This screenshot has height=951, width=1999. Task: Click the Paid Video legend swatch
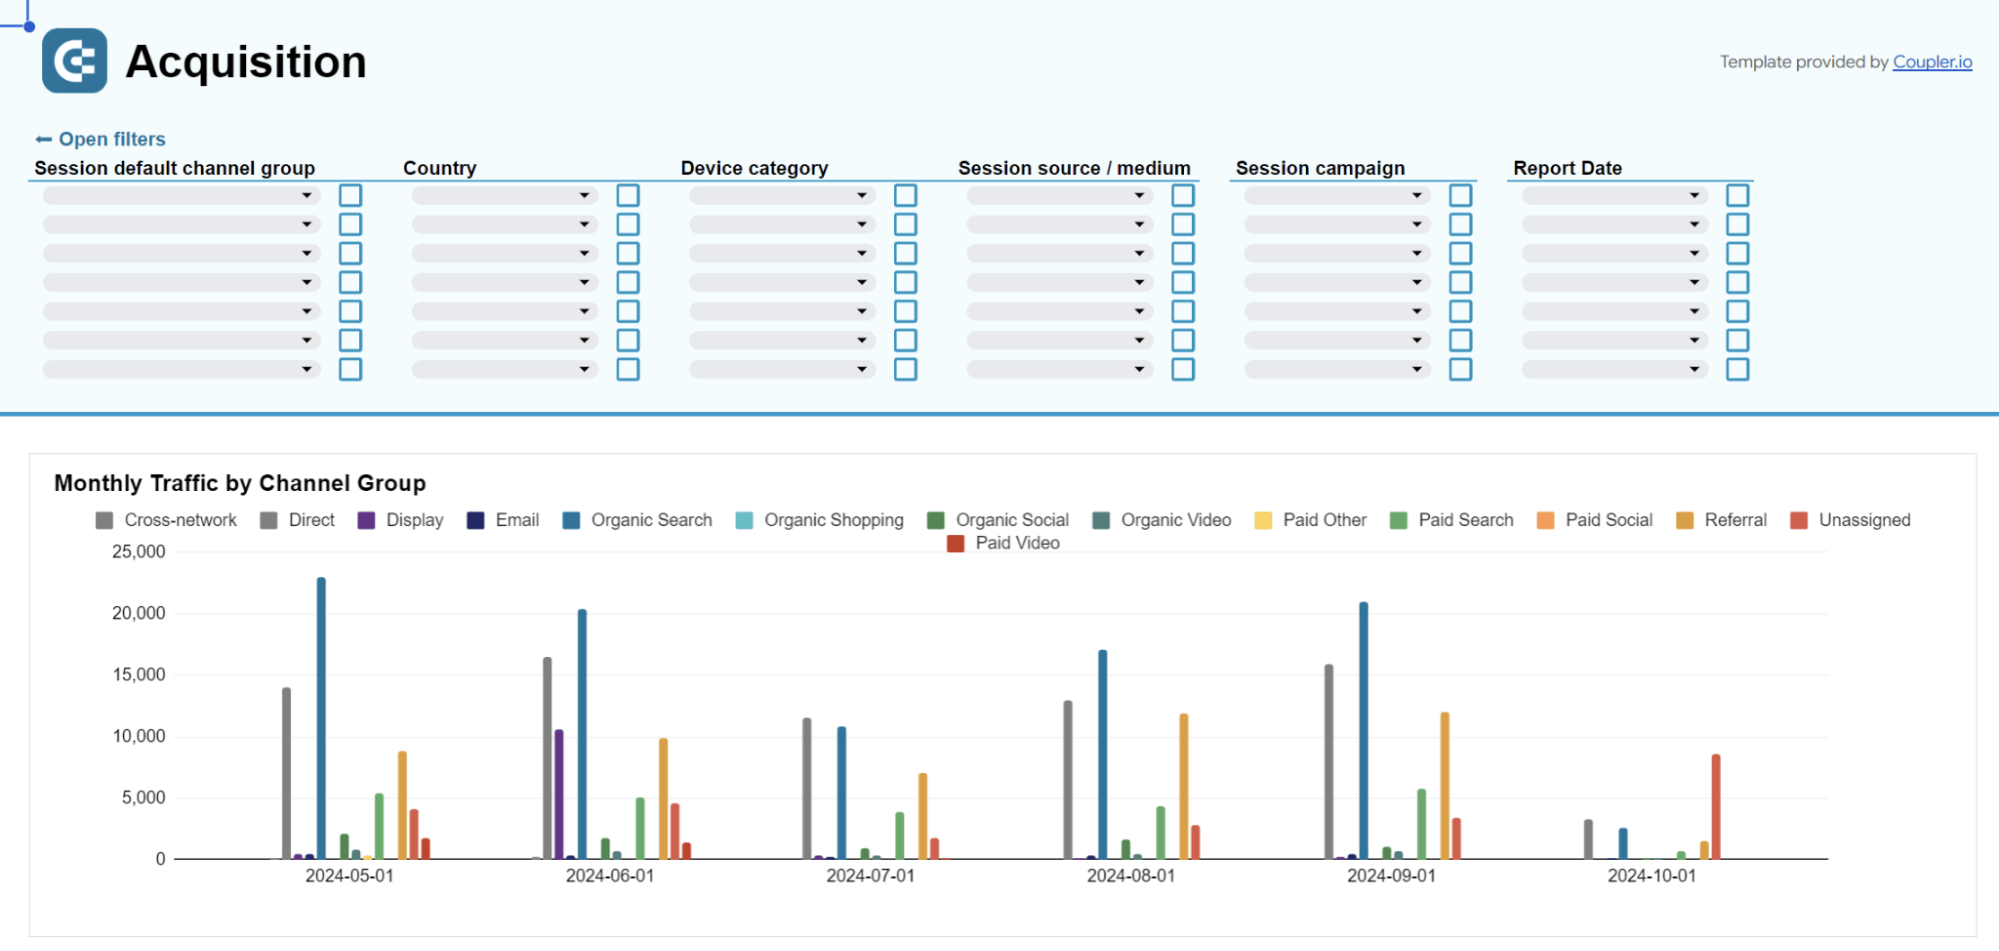[955, 543]
